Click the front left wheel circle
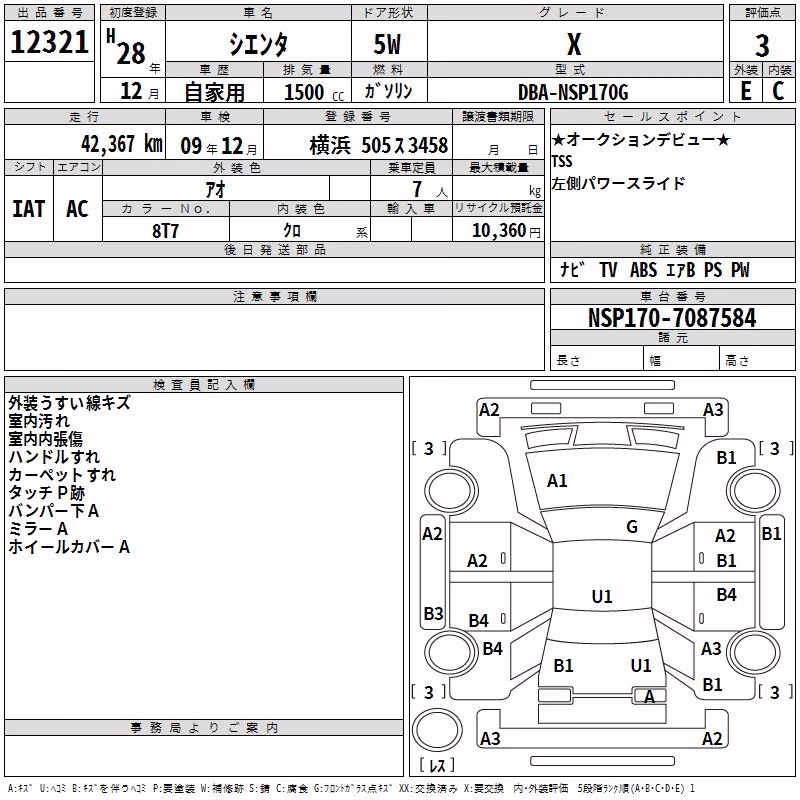The width and height of the screenshot is (800, 800). click(x=451, y=491)
